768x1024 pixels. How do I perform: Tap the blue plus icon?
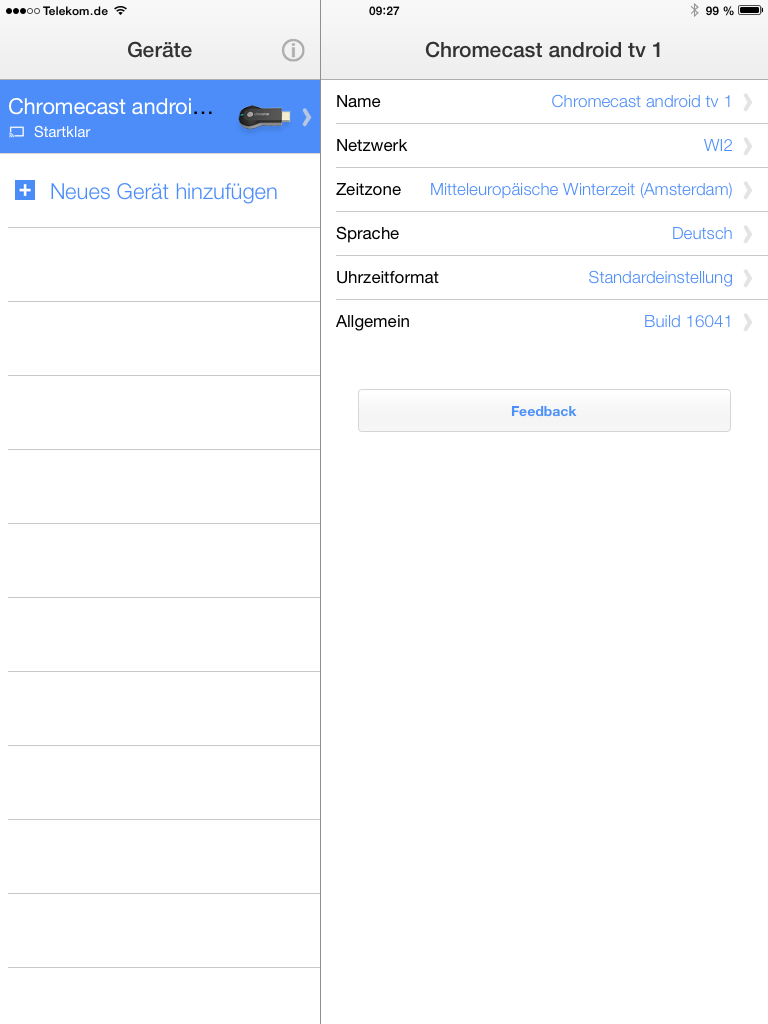(25, 190)
